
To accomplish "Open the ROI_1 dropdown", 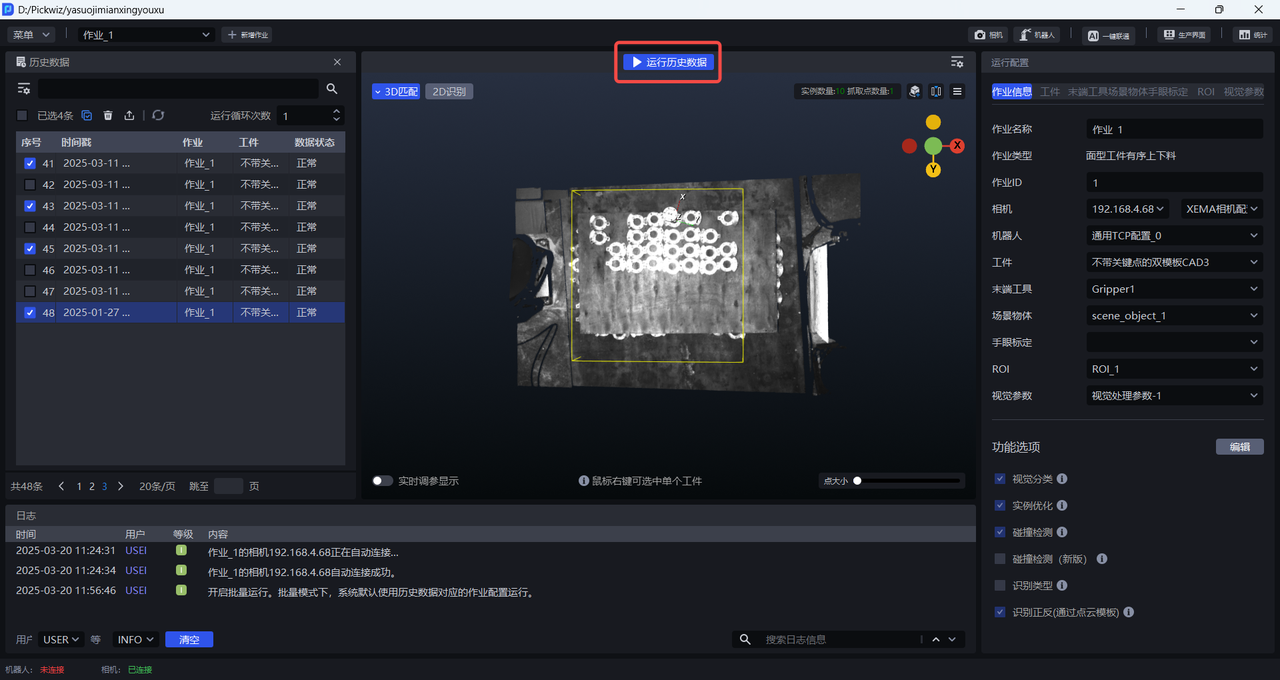I will [1174, 369].
